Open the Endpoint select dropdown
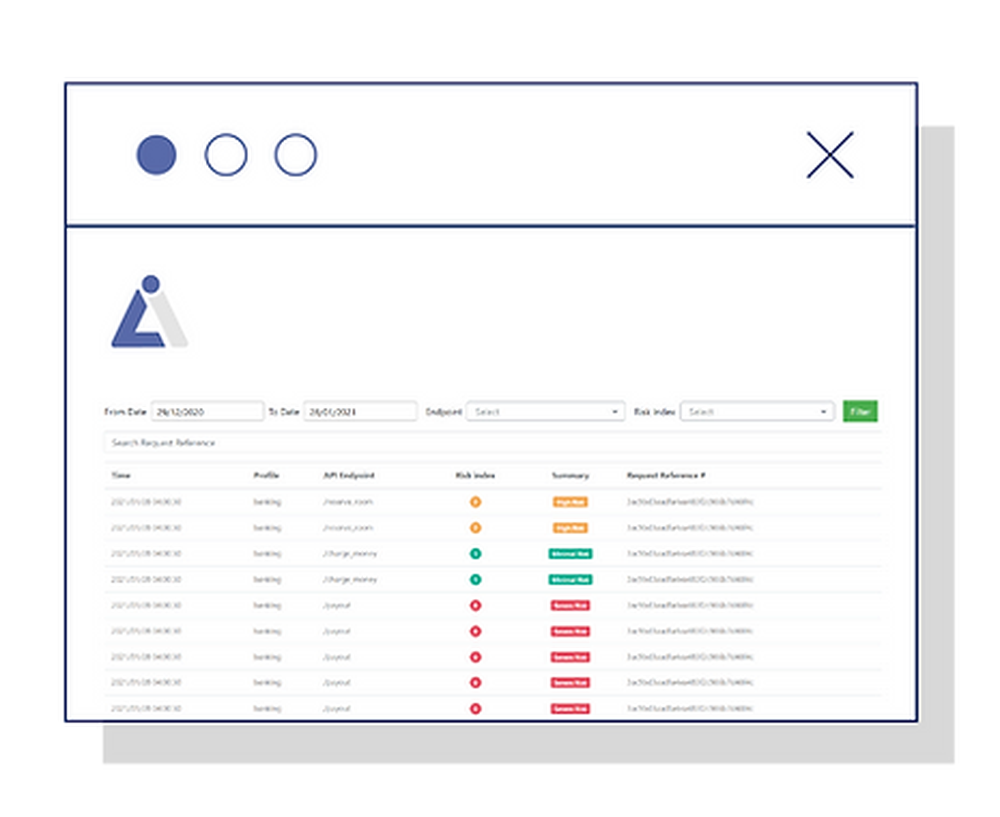Image resolution: width=1000 pixels, height=817 pixels. tap(545, 411)
